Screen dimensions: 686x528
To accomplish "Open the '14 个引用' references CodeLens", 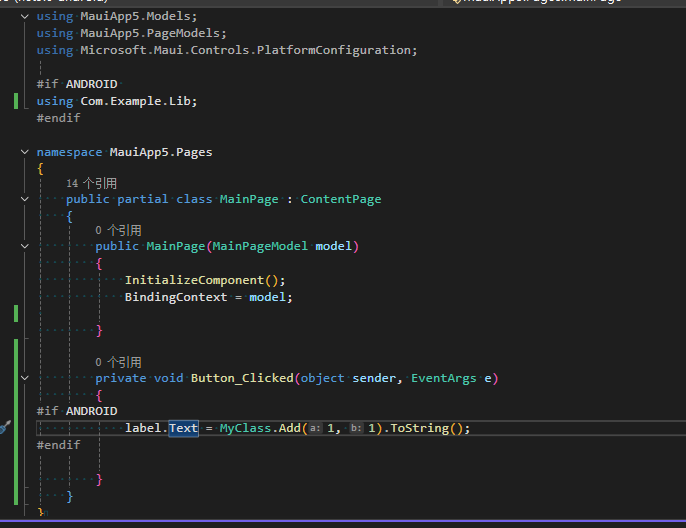I will pos(91,183).
